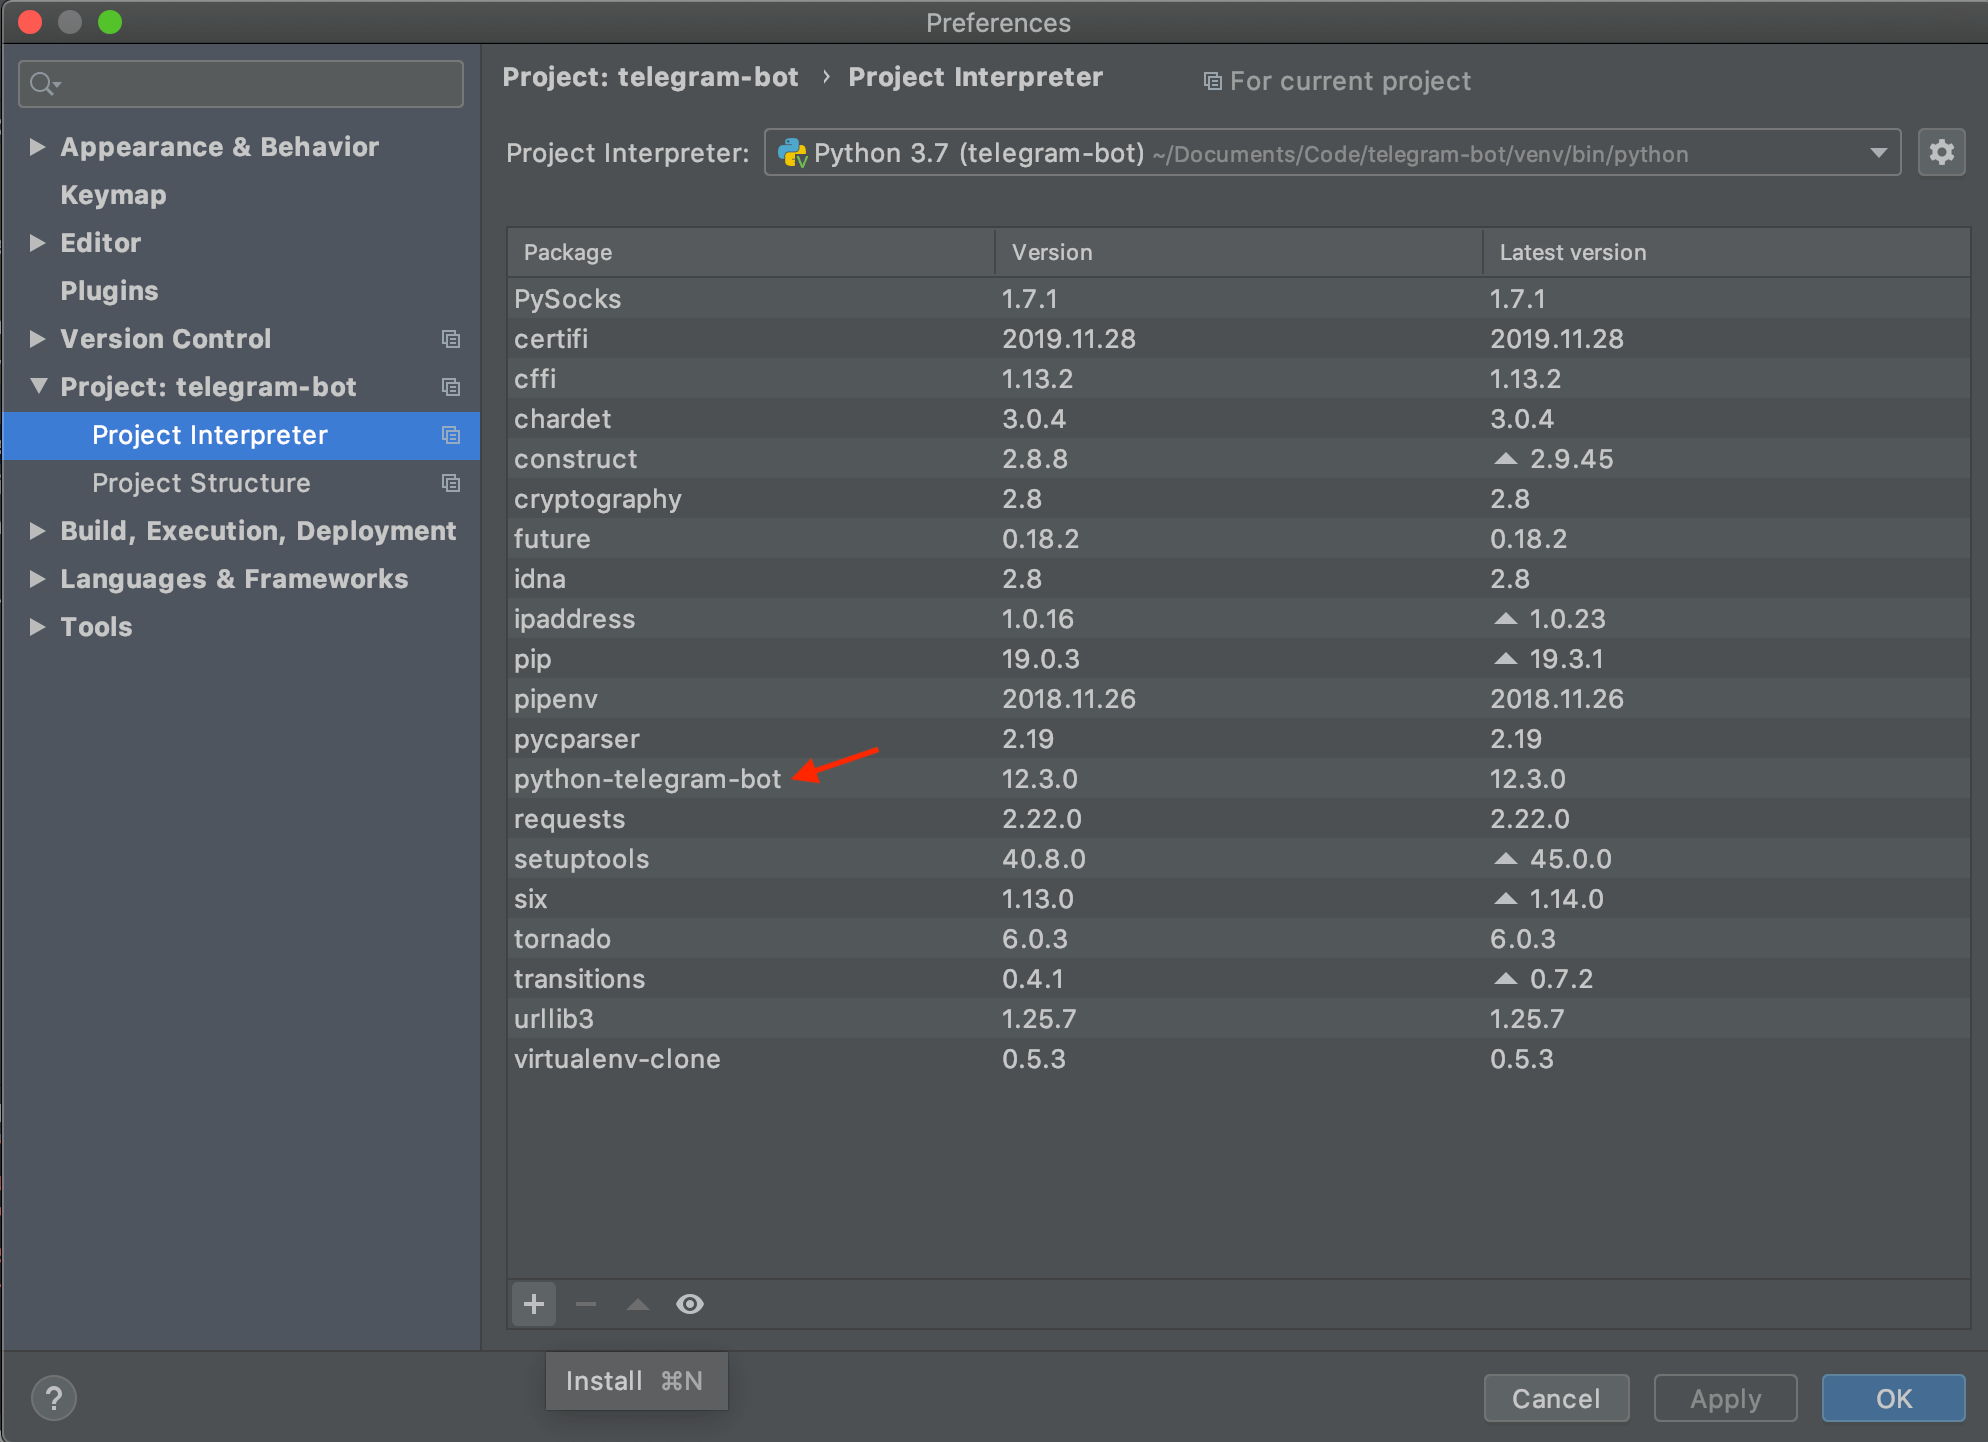The width and height of the screenshot is (1988, 1442).
Task: Click the settings gear icon
Action: [1942, 151]
